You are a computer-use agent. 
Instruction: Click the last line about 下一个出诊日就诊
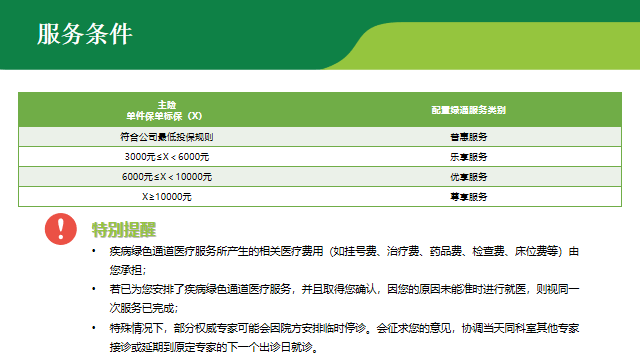pos(213,347)
